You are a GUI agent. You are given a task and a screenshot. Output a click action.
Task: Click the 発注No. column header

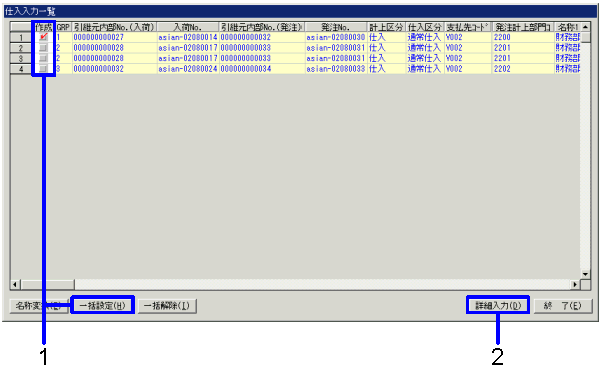coord(336,27)
